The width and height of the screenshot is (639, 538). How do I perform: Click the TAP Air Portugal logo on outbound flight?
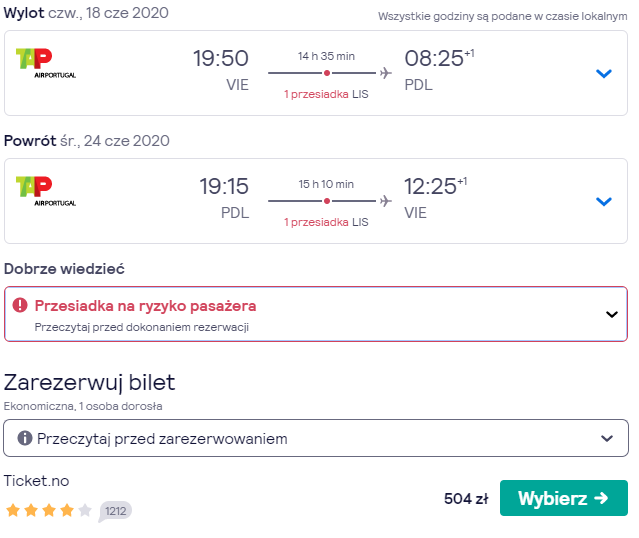click(x=46, y=63)
